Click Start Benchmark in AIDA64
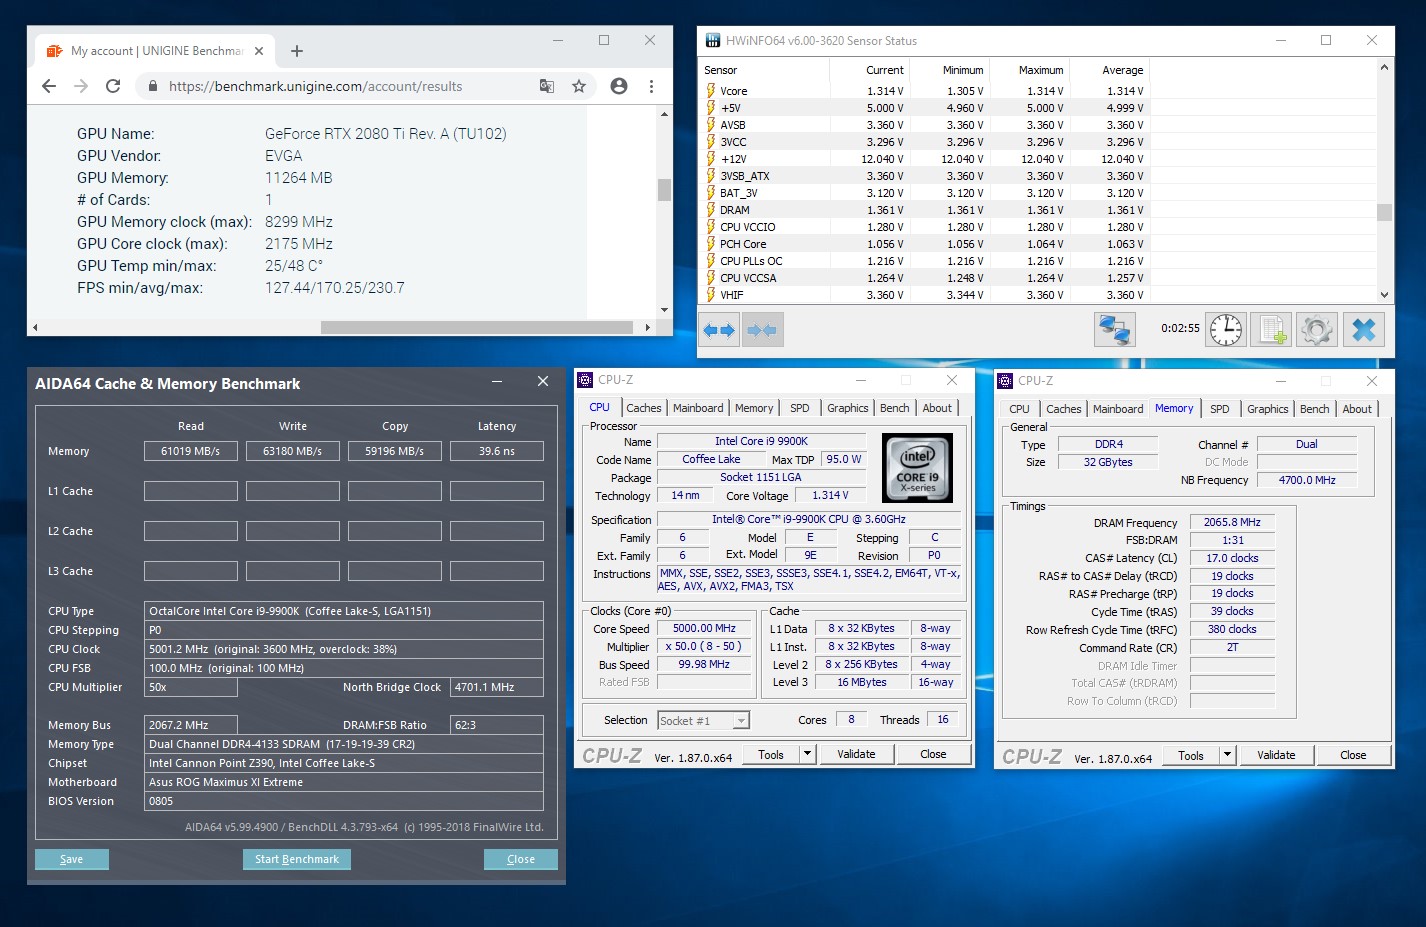 297,859
